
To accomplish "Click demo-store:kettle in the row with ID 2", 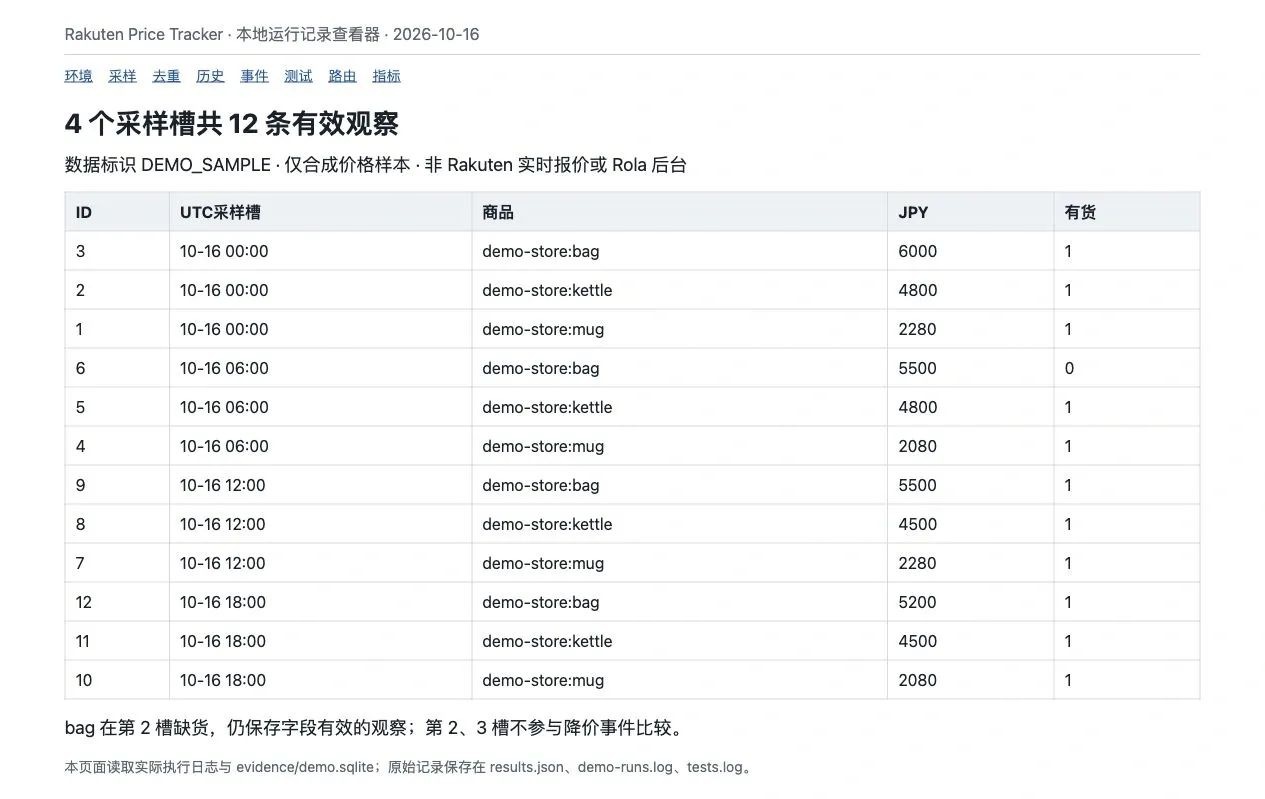I will coord(547,290).
